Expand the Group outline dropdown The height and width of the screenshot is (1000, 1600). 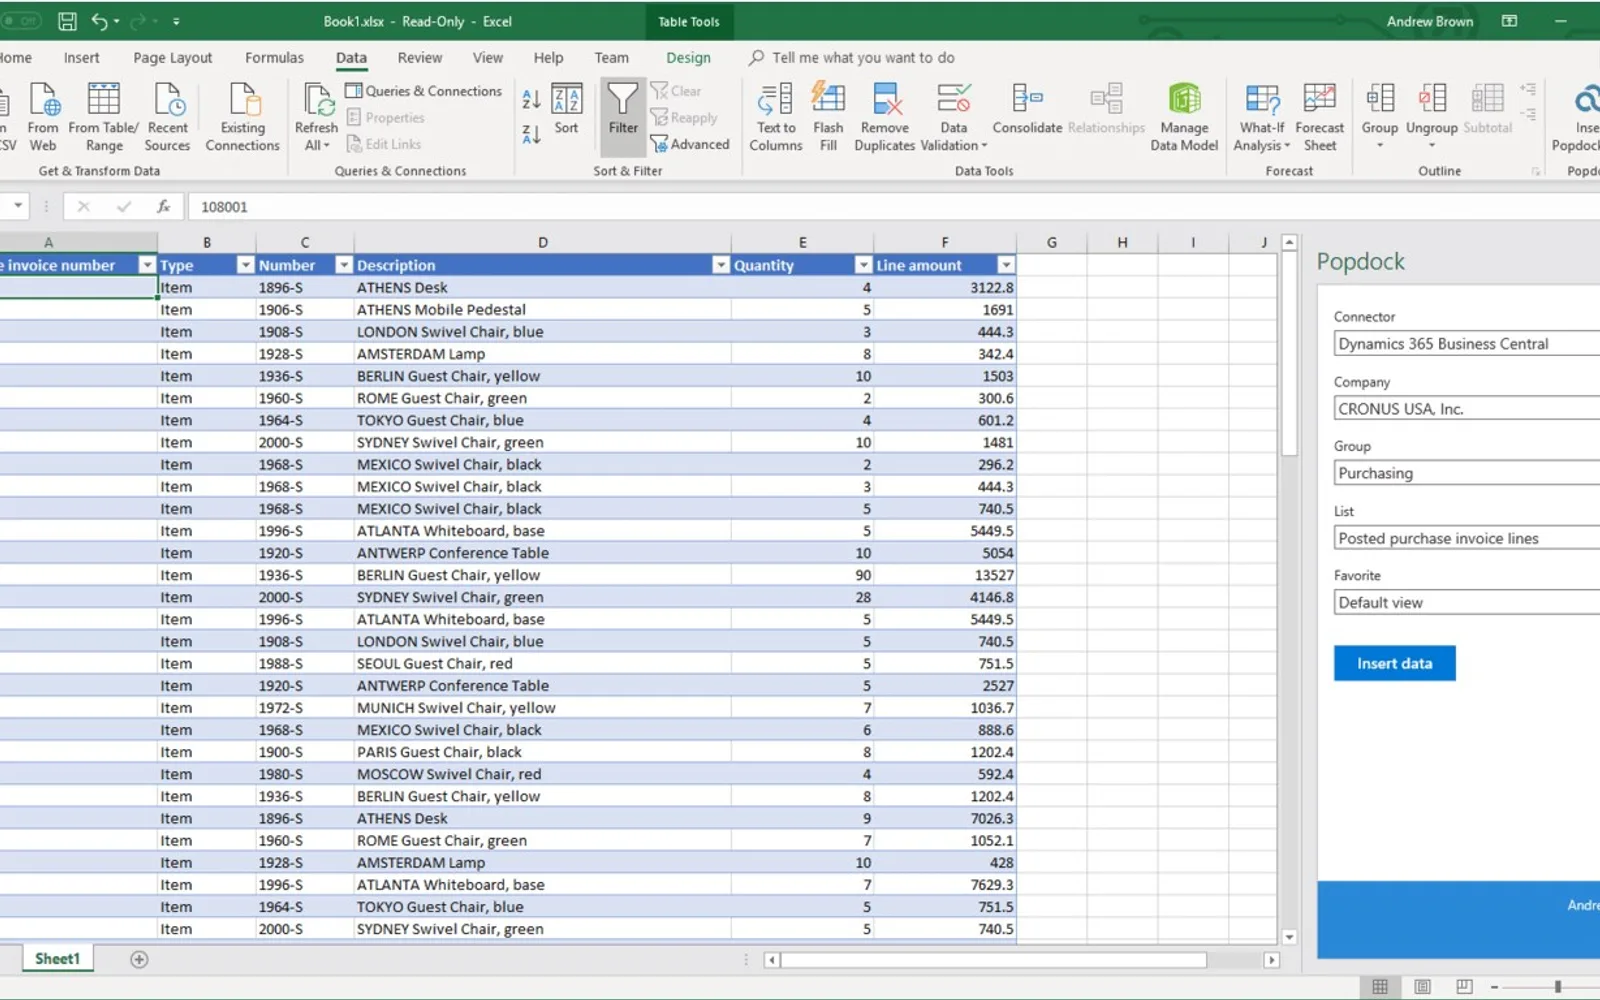coord(1380,145)
